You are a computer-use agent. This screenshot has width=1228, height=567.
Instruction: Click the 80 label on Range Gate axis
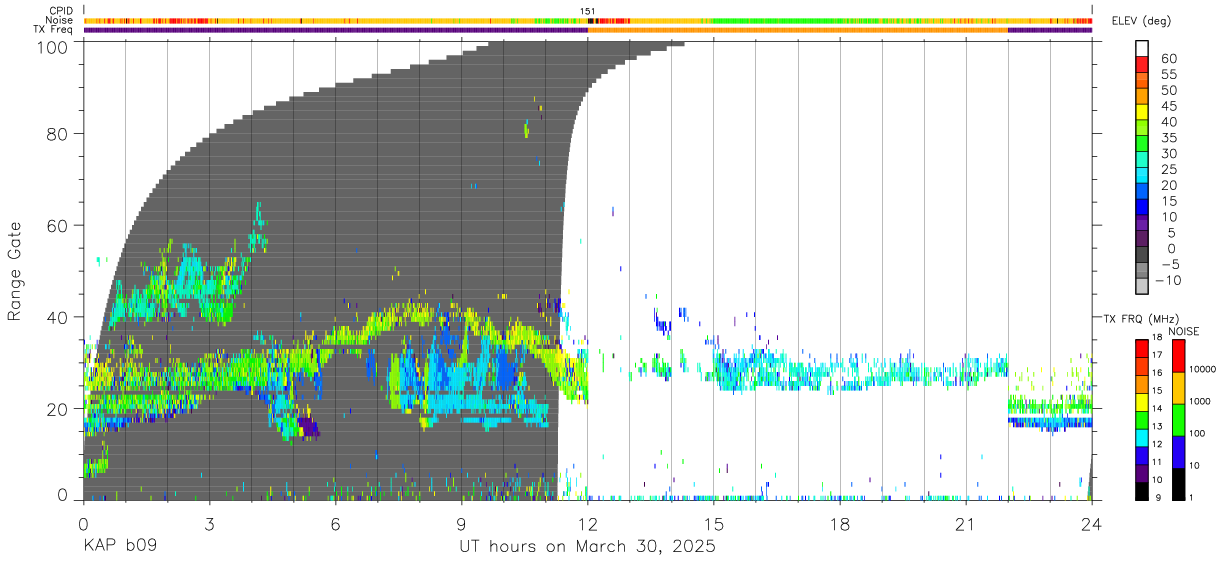pyautogui.click(x=58, y=134)
